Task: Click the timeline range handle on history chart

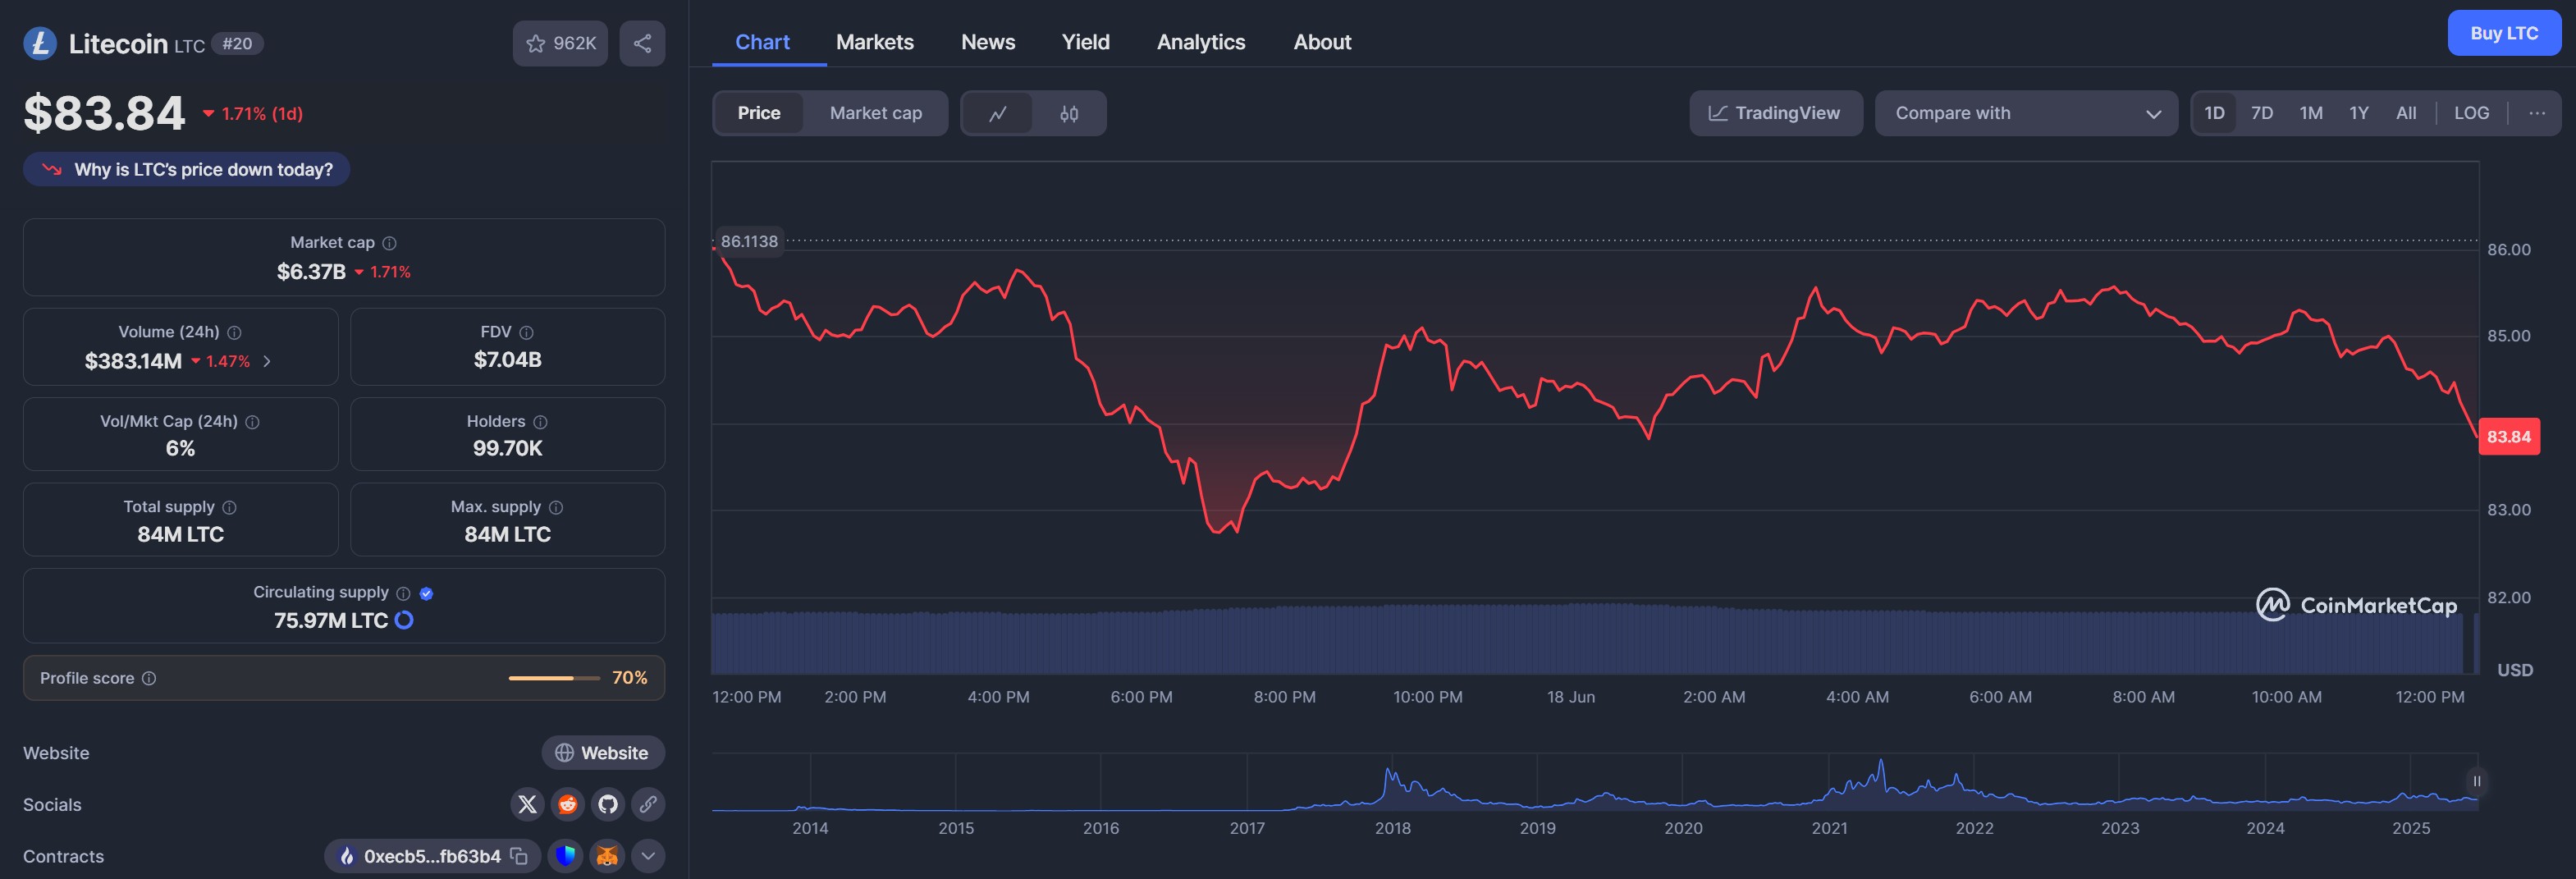Action: pos(2476,781)
